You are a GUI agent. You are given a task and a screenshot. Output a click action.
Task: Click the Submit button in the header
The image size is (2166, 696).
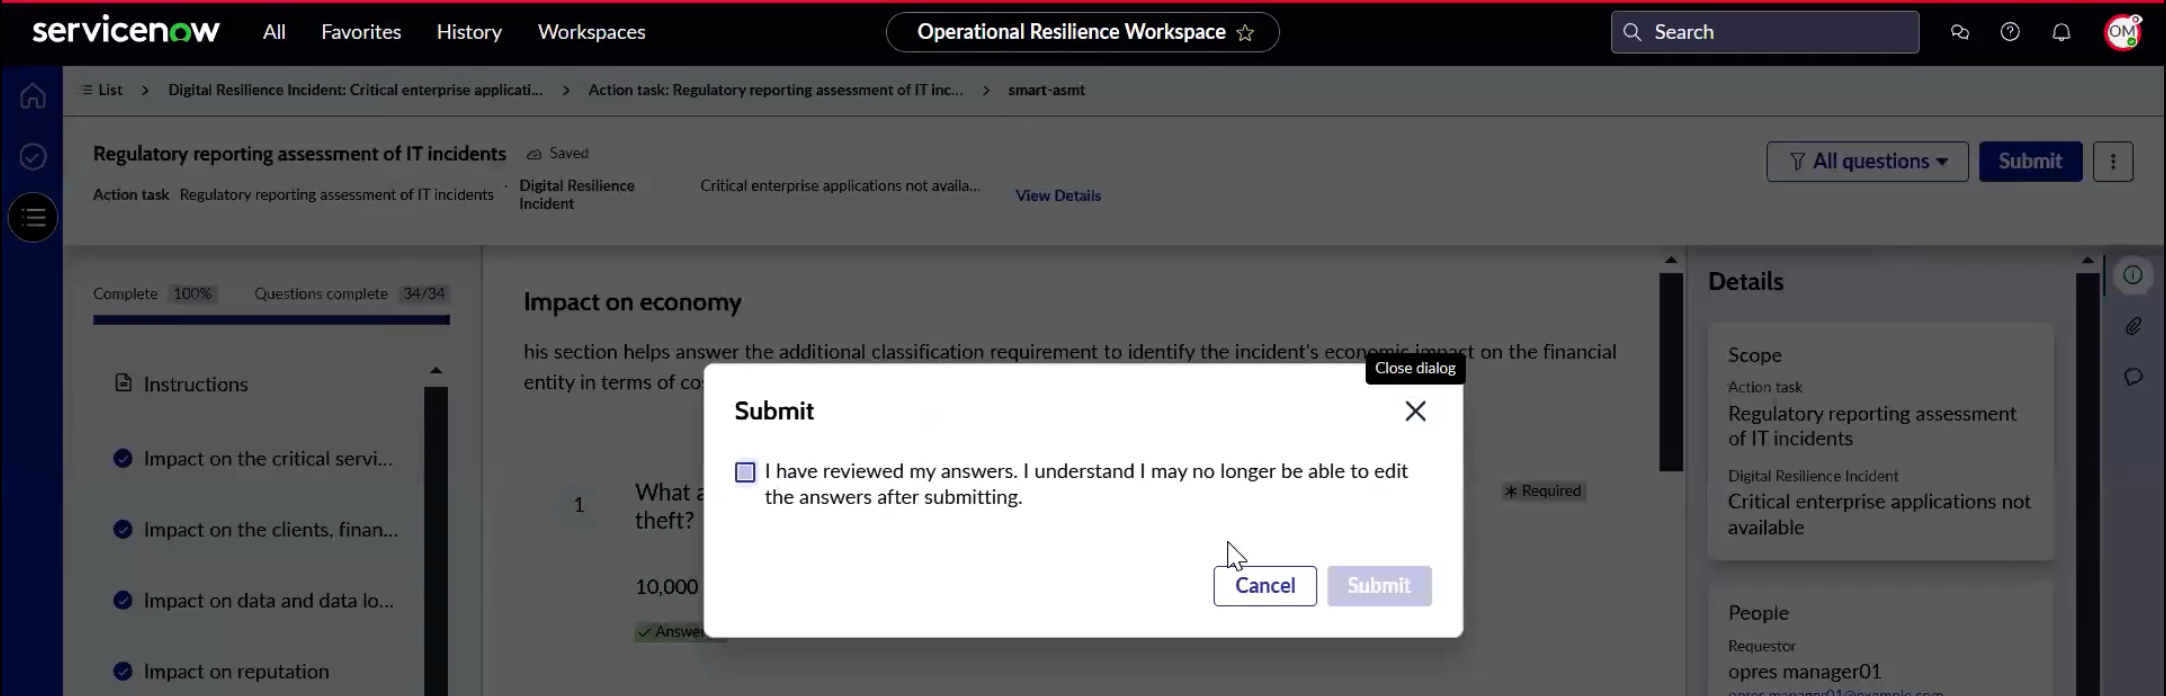2030,161
